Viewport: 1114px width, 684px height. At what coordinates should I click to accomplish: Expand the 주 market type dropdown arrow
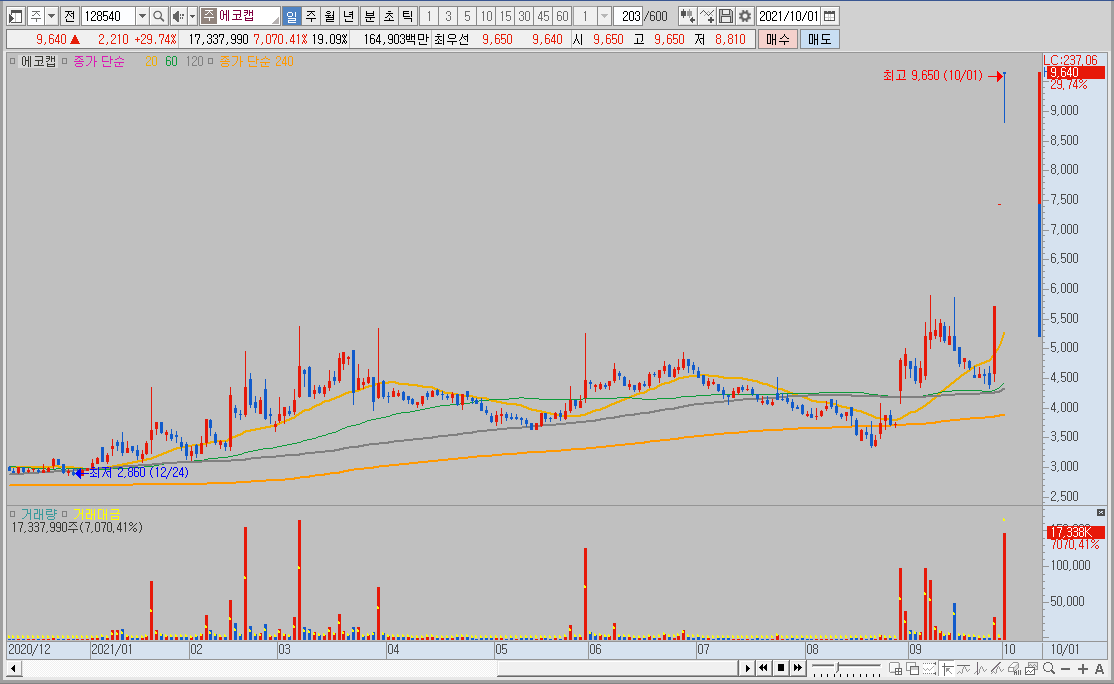[x=51, y=16]
